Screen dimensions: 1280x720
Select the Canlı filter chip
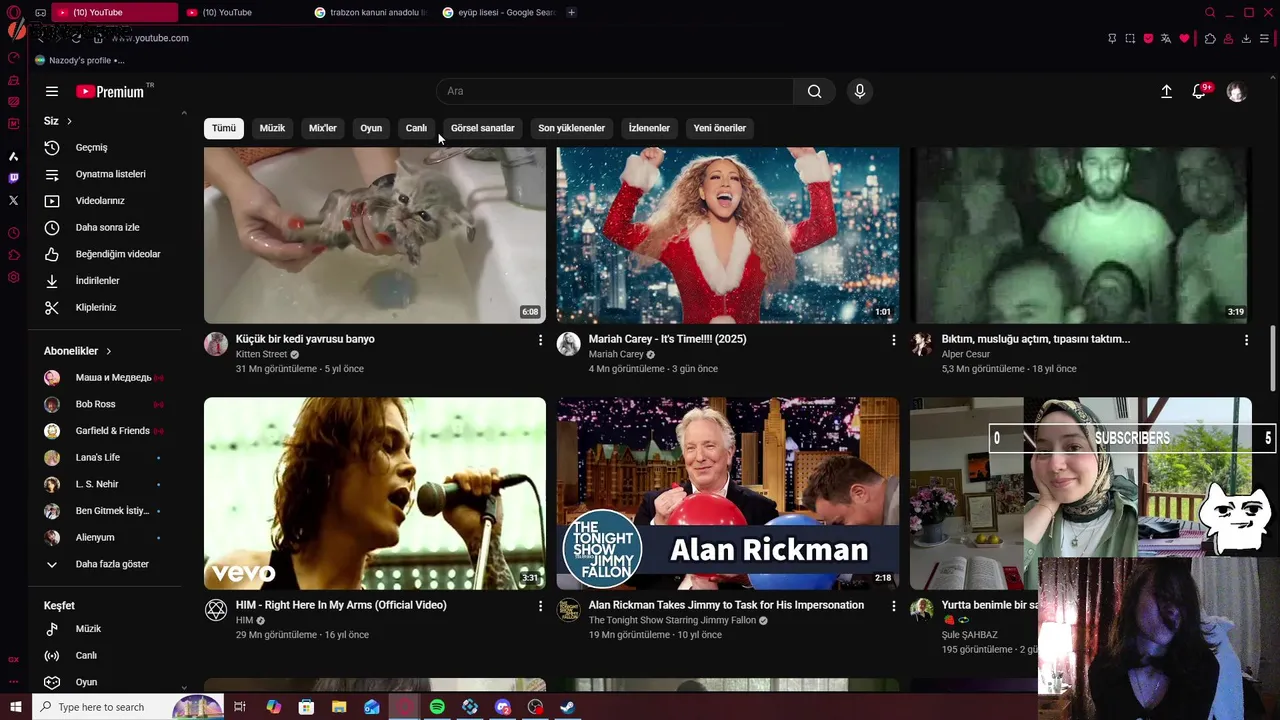416,128
